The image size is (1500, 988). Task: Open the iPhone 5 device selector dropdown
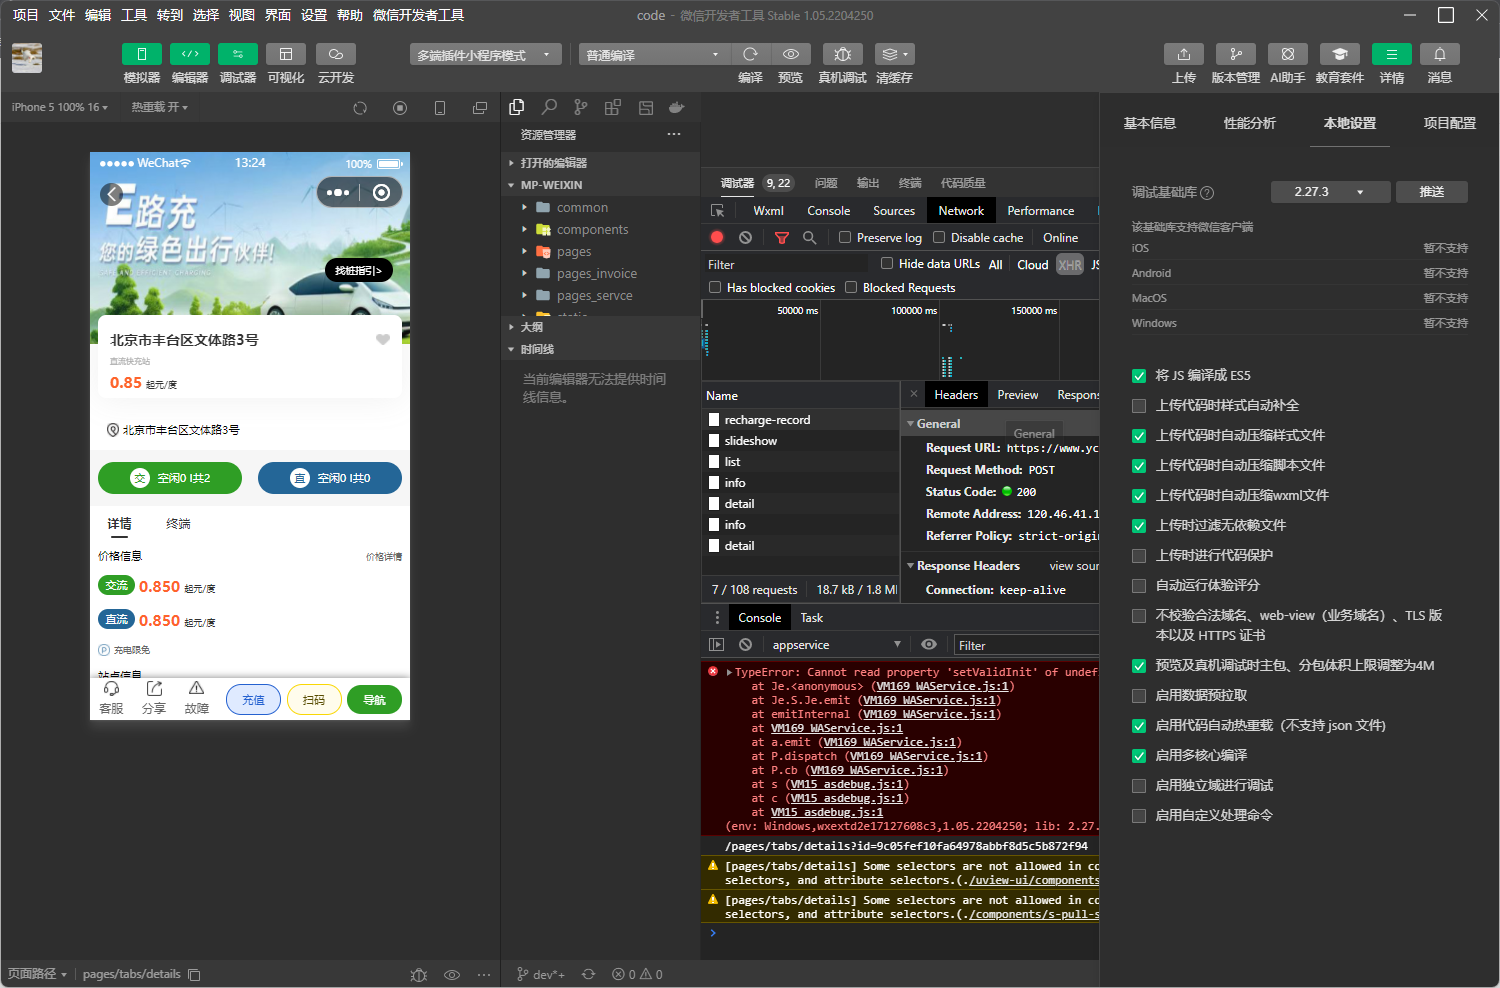coord(60,107)
